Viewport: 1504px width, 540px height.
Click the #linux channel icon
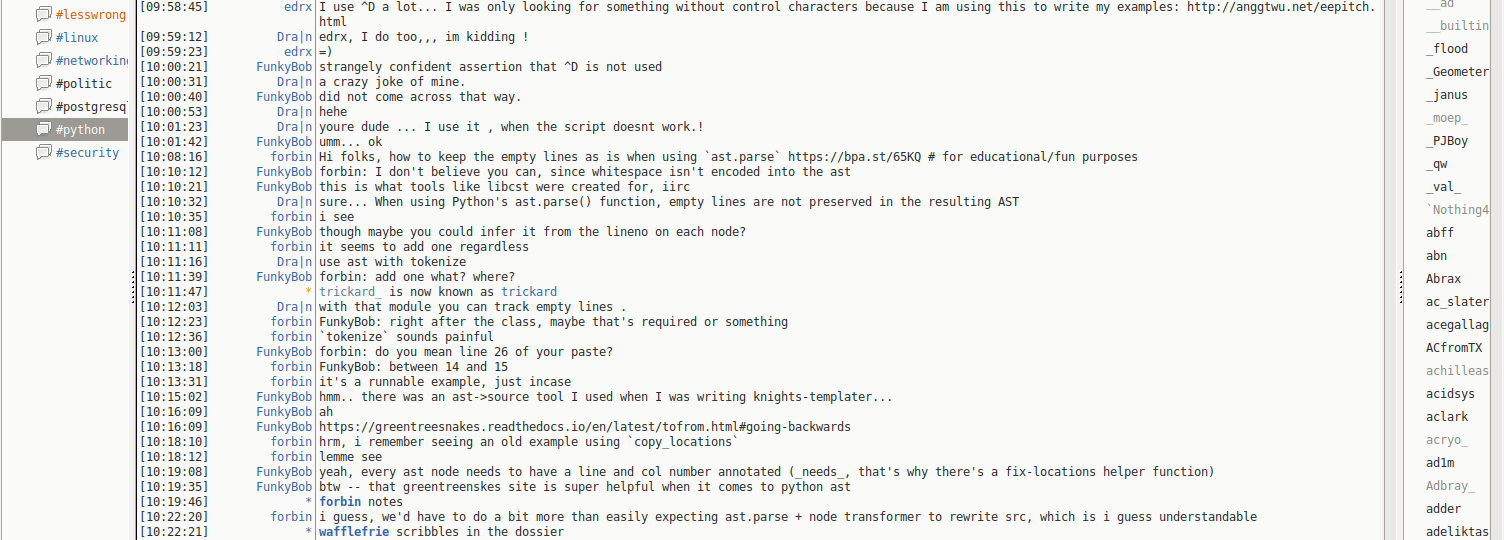pos(43,38)
